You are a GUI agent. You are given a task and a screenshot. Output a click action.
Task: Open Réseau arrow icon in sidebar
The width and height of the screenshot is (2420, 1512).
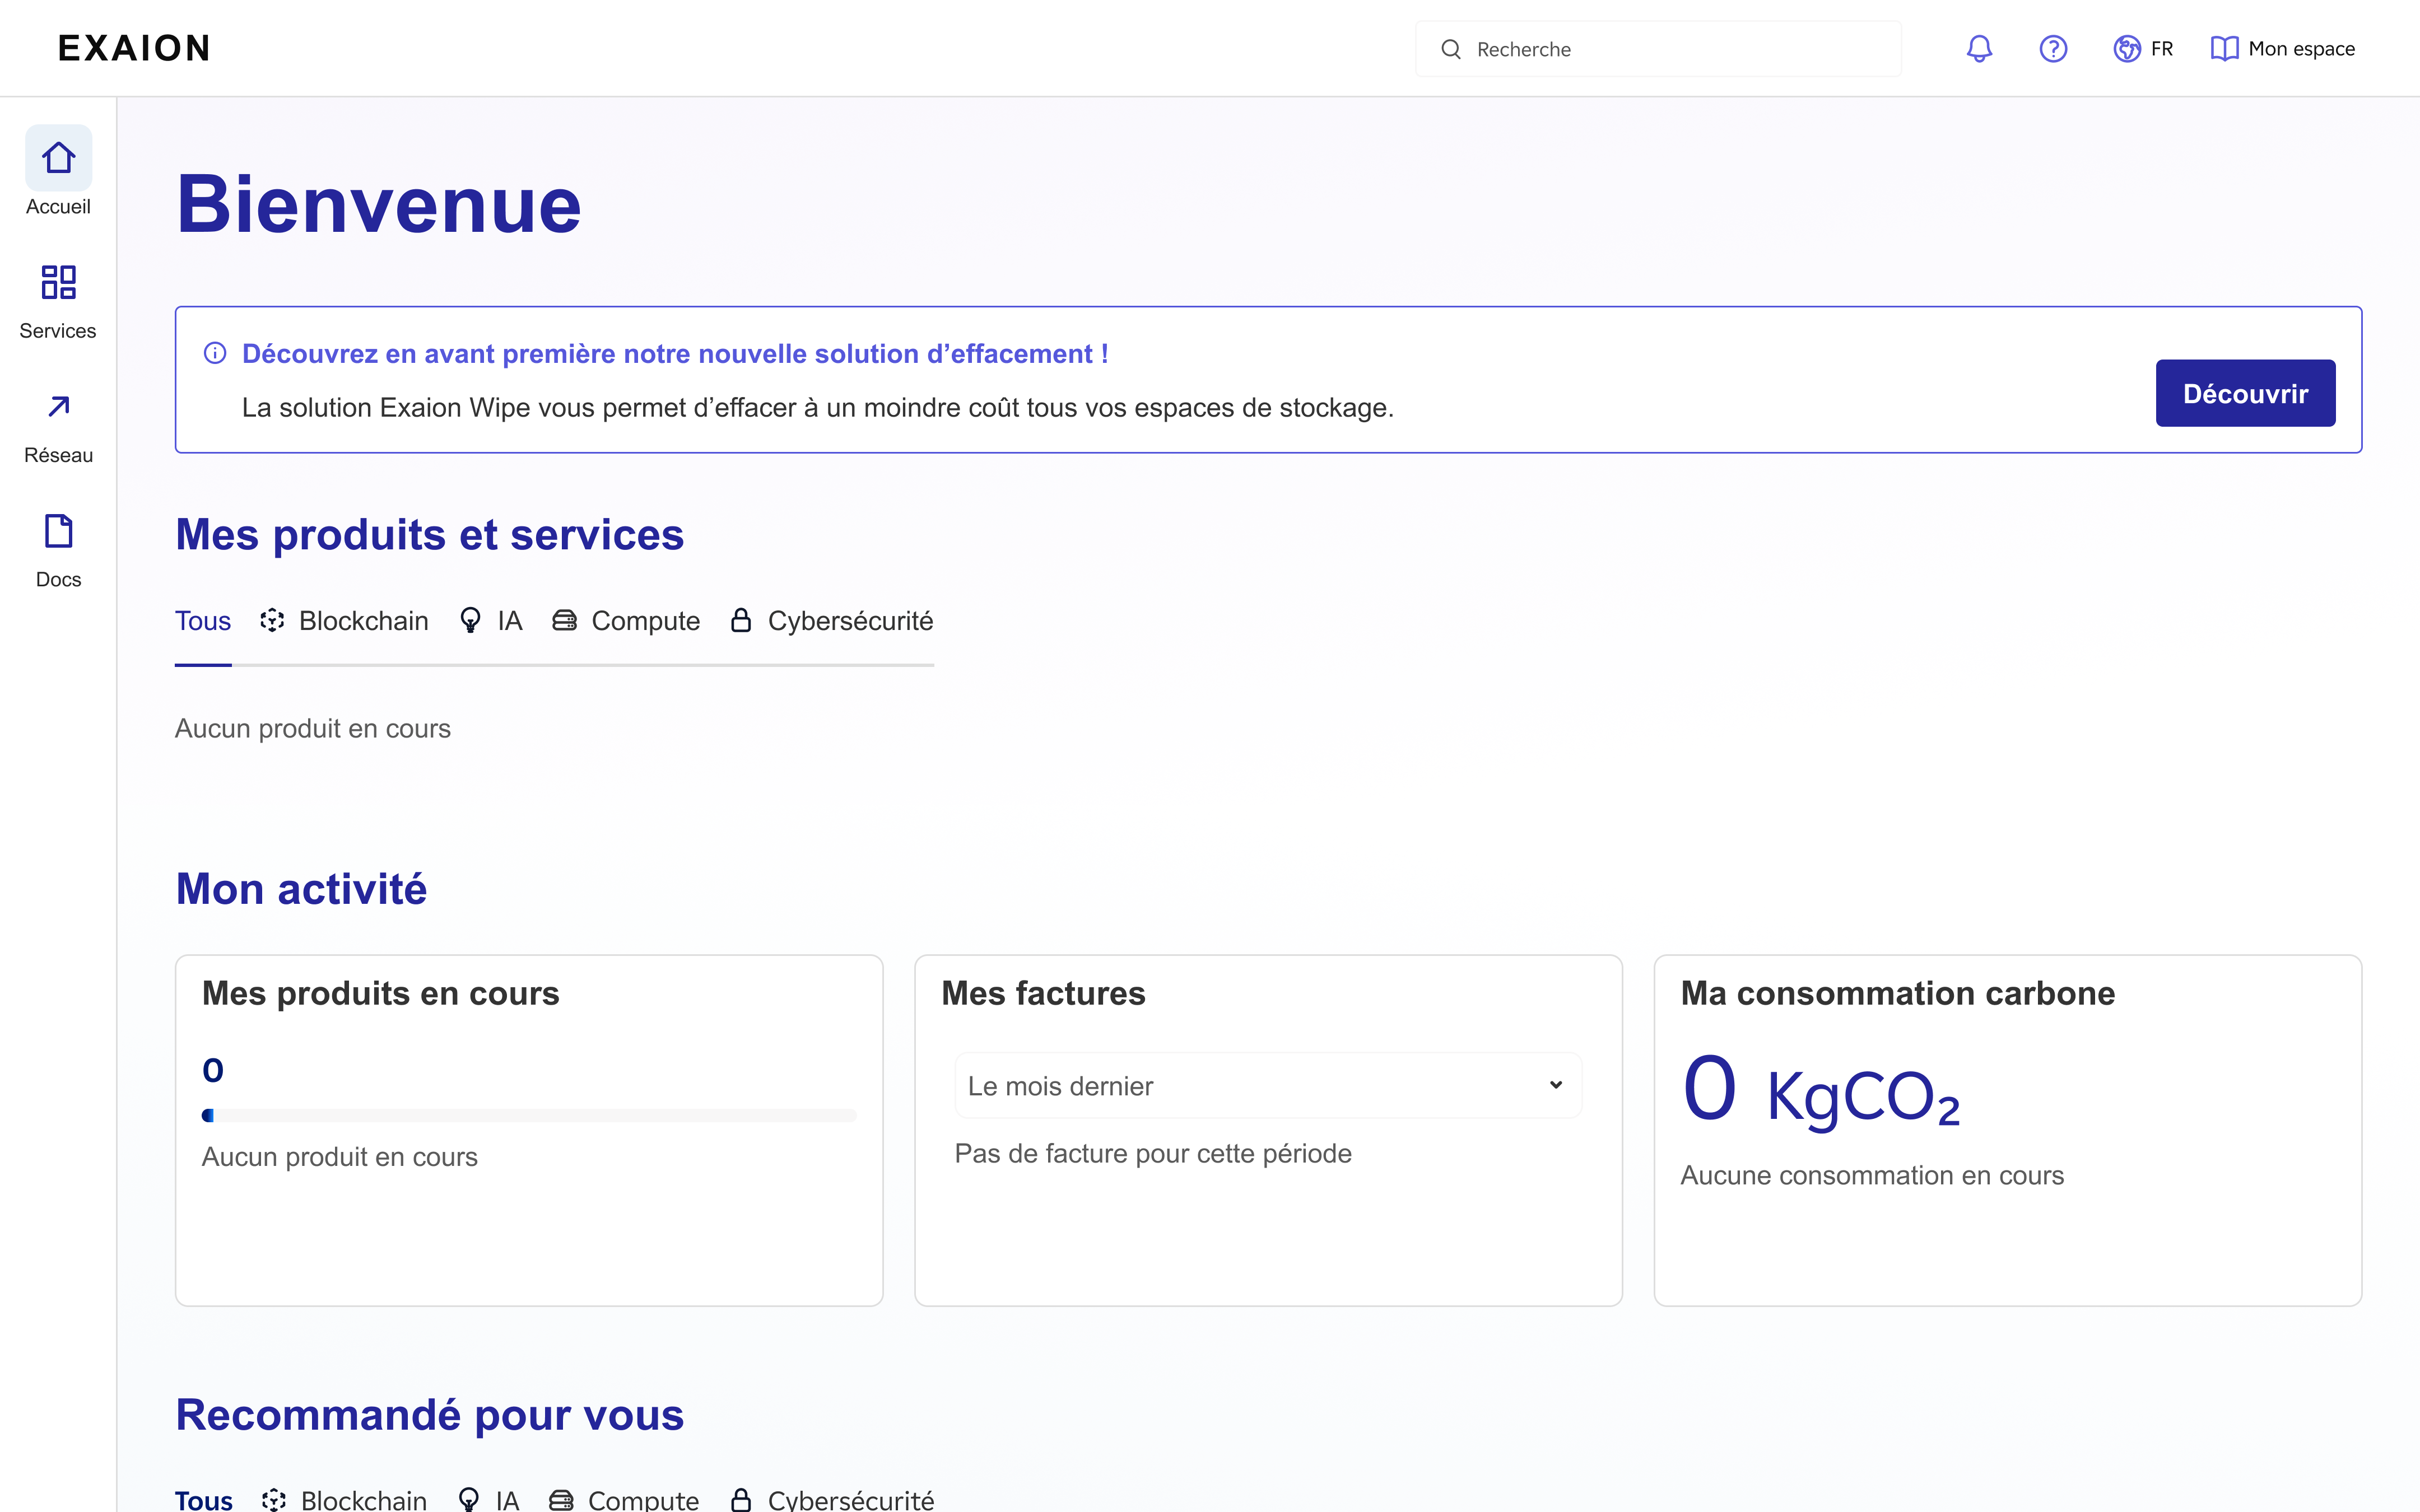[58, 407]
